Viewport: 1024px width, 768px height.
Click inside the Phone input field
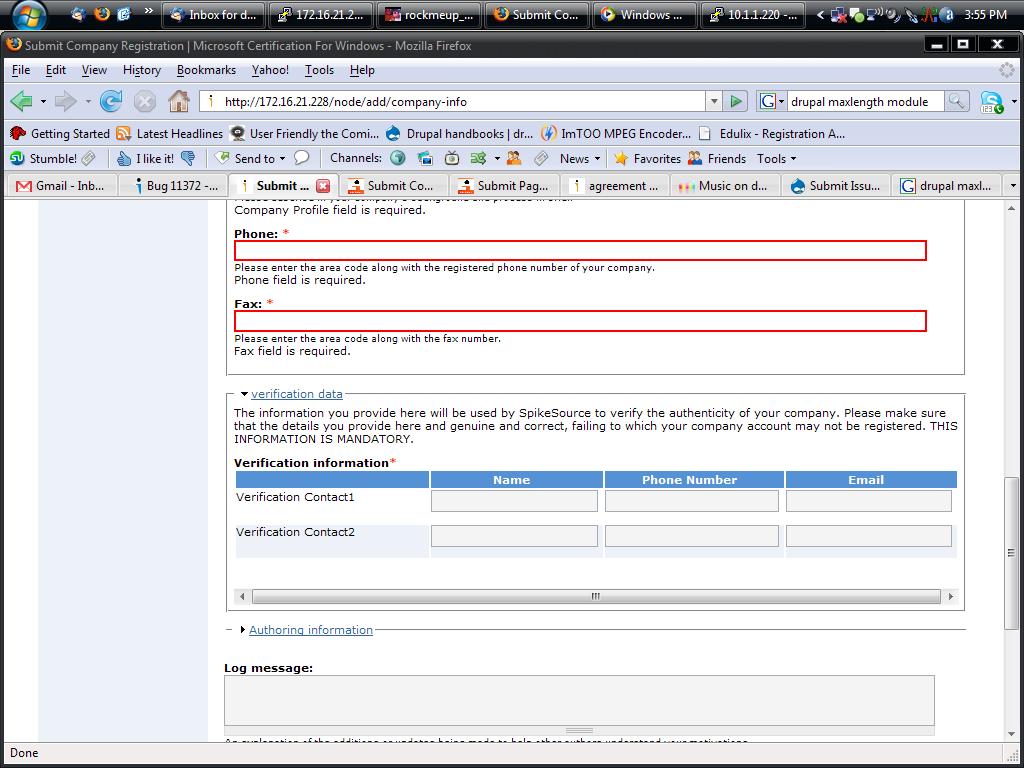tap(578, 250)
